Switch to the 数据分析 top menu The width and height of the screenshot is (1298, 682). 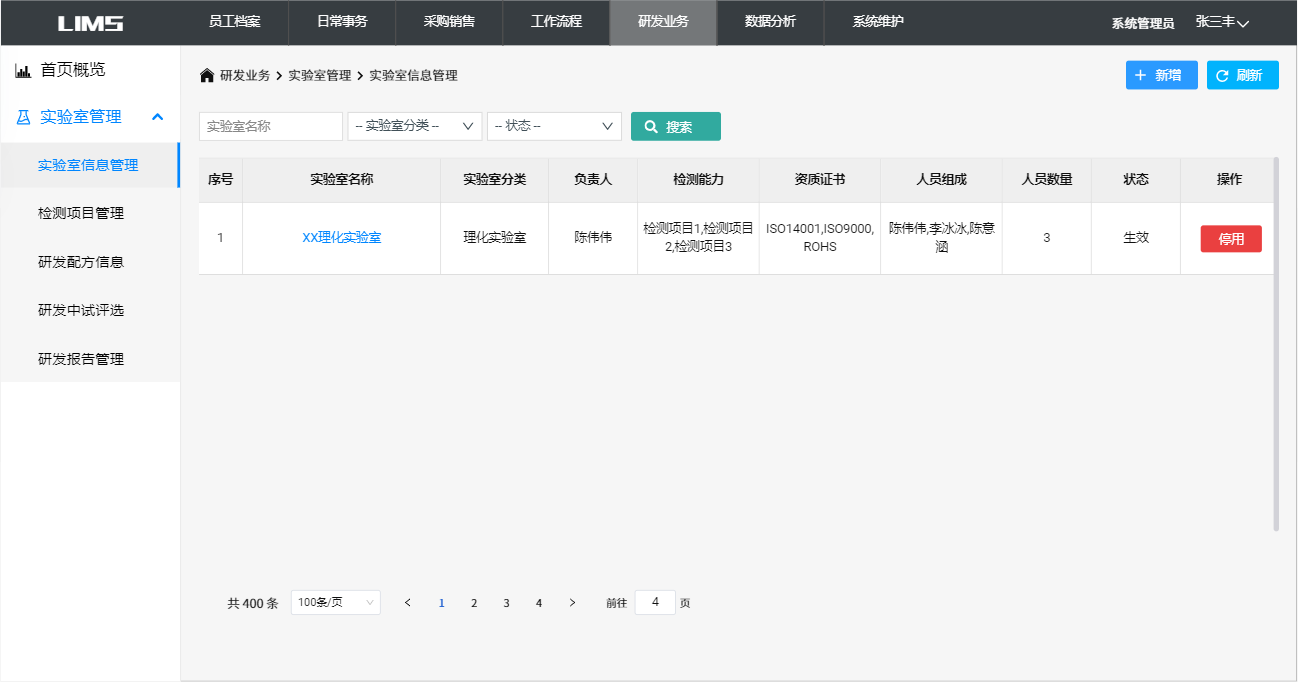pyautogui.click(x=770, y=22)
